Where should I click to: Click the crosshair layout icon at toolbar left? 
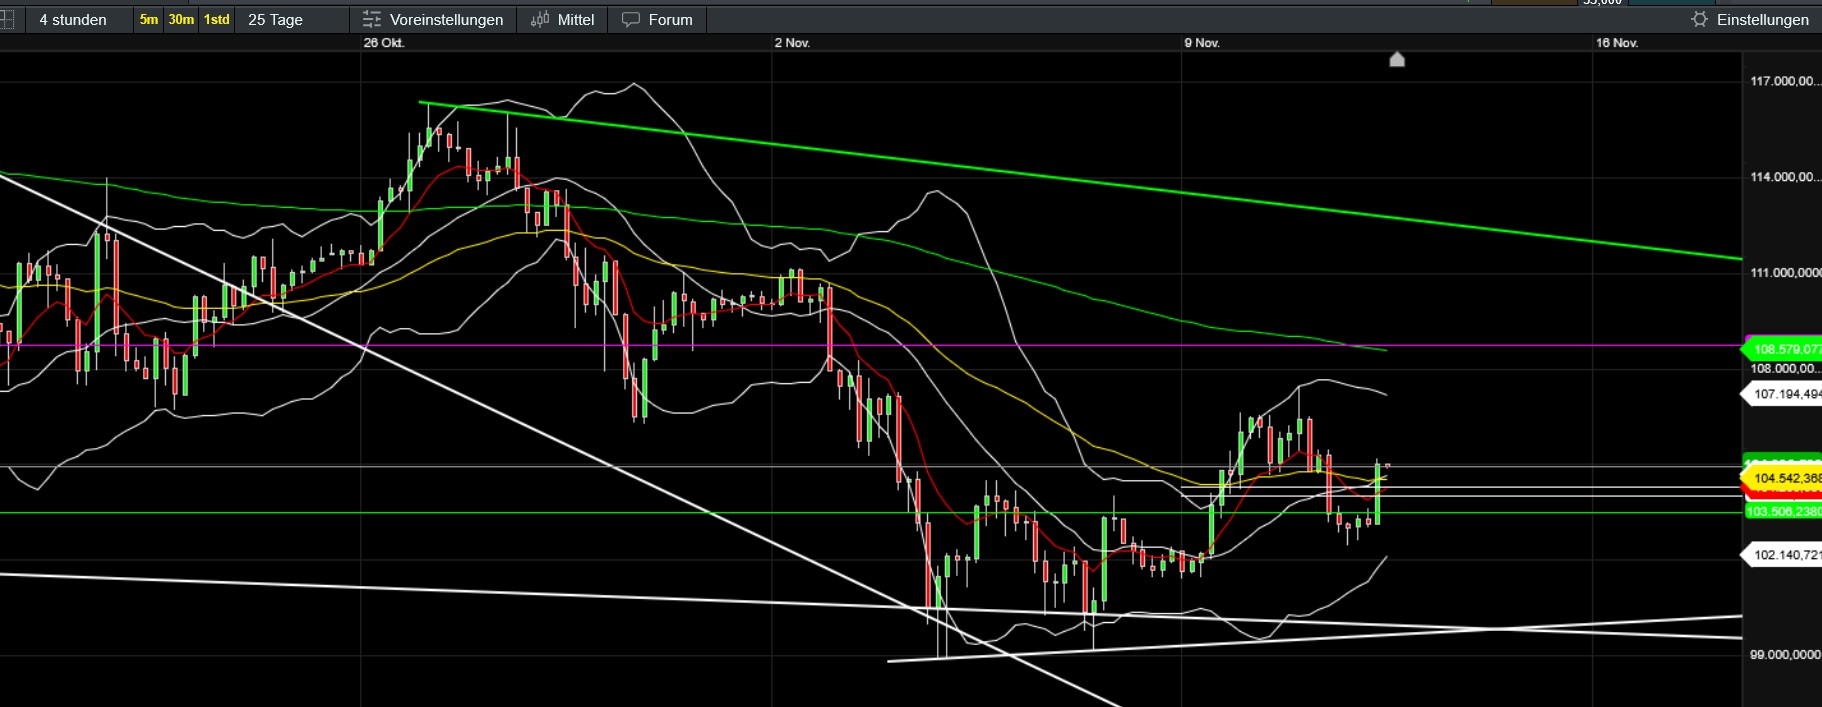(7, 20)
